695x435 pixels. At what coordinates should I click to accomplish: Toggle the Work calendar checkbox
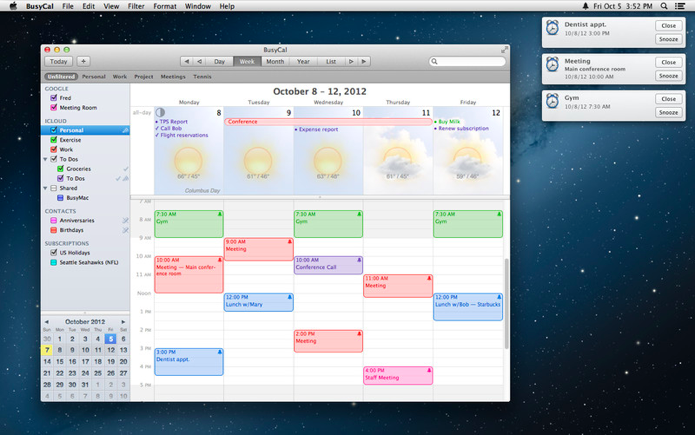pyautogui.click(x=54, y=150)
